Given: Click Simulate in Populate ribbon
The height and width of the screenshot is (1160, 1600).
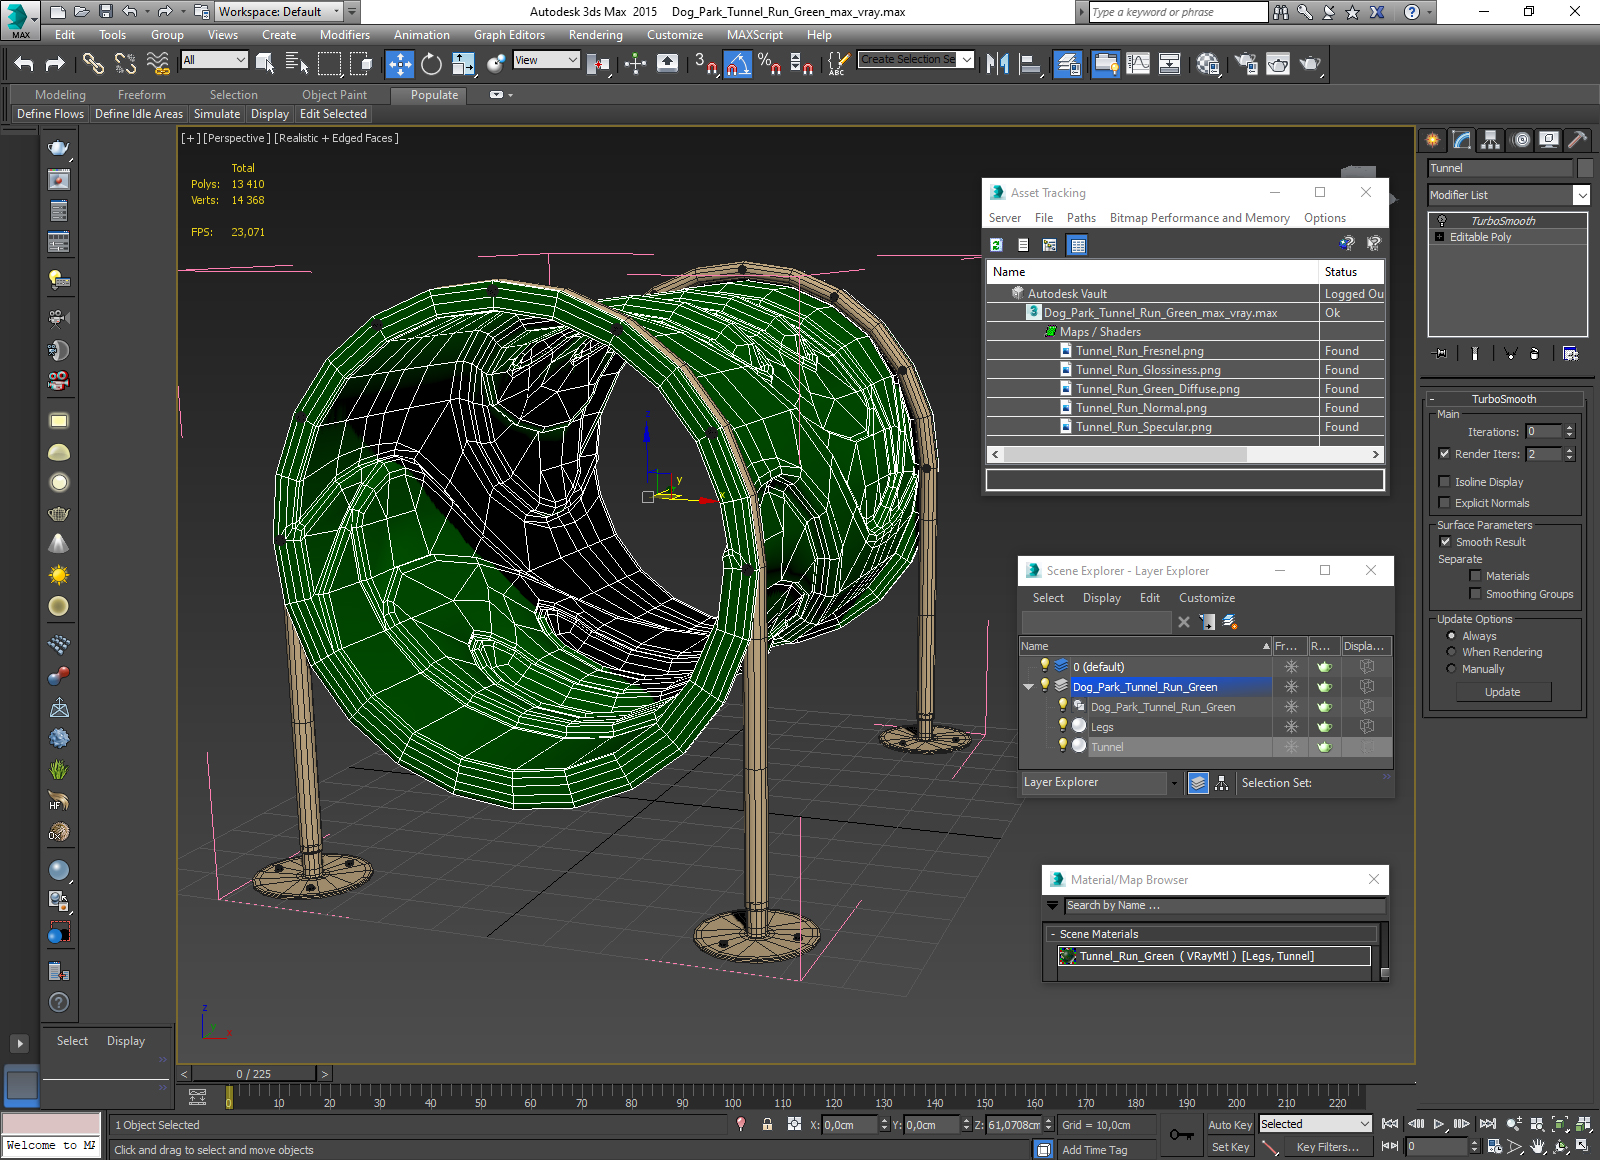Looking at the screenshot, I should pos(217,114).
